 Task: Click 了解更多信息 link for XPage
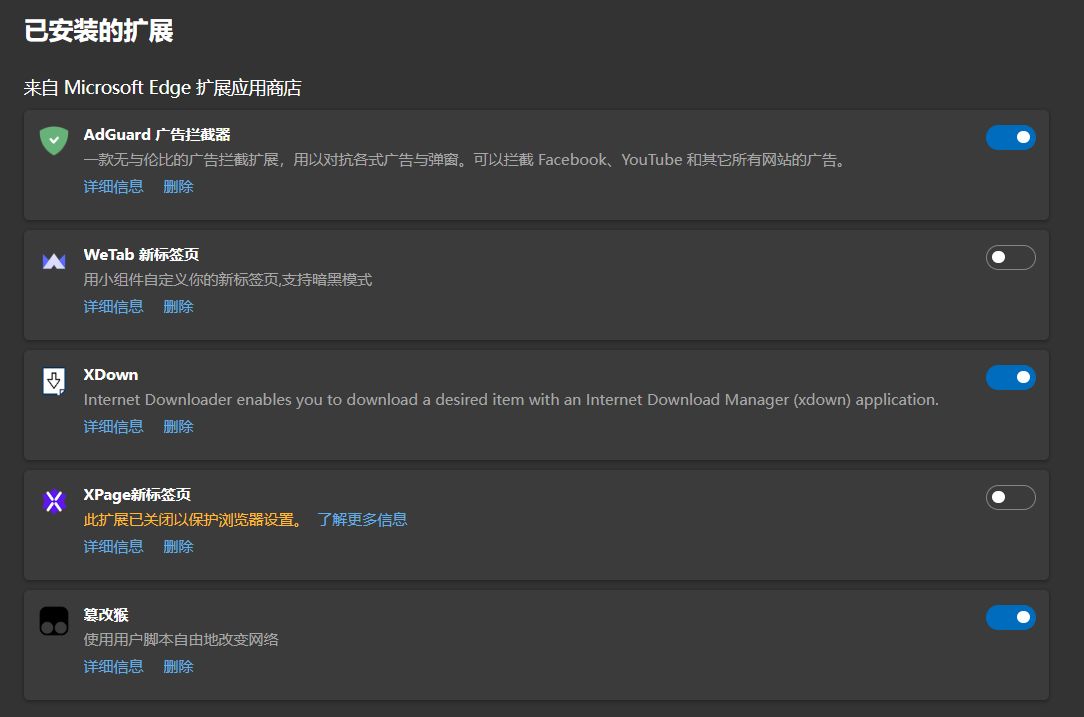[362, 520]
